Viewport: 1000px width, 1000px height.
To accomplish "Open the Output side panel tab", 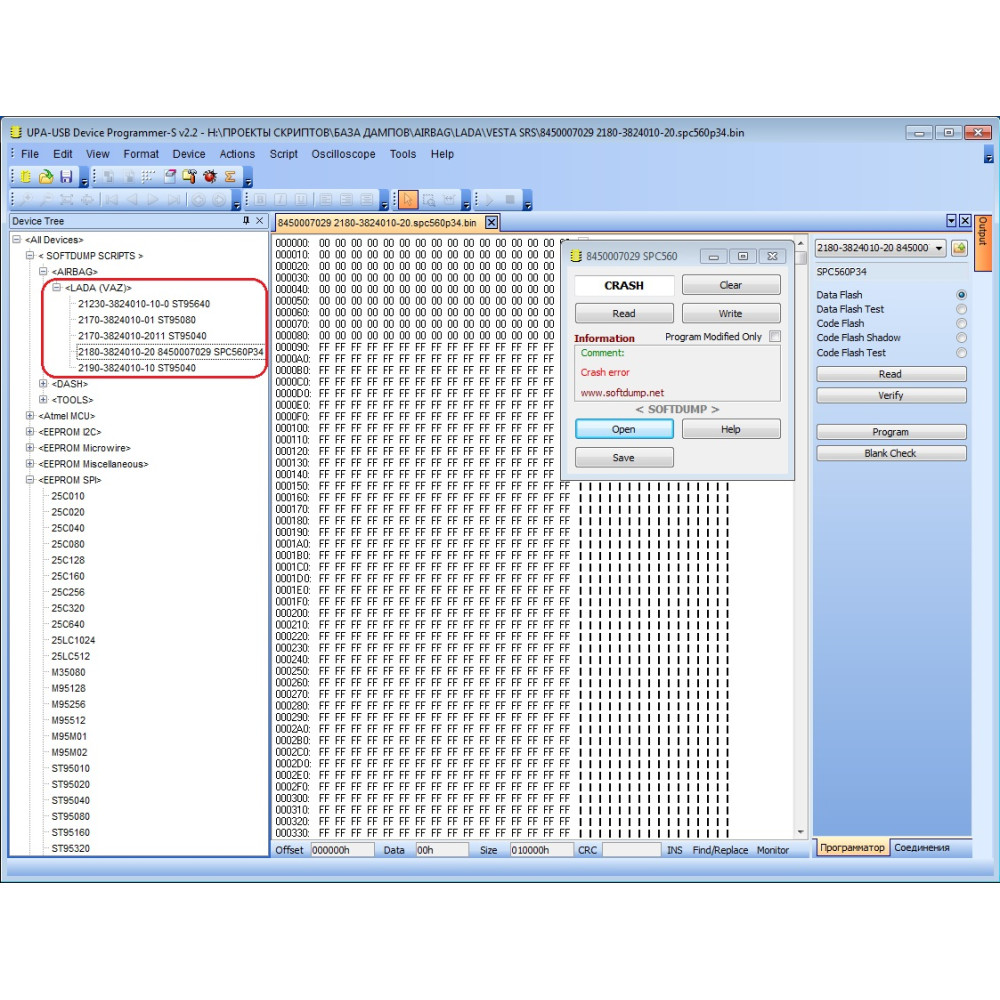I will click(x=983, y=243).
